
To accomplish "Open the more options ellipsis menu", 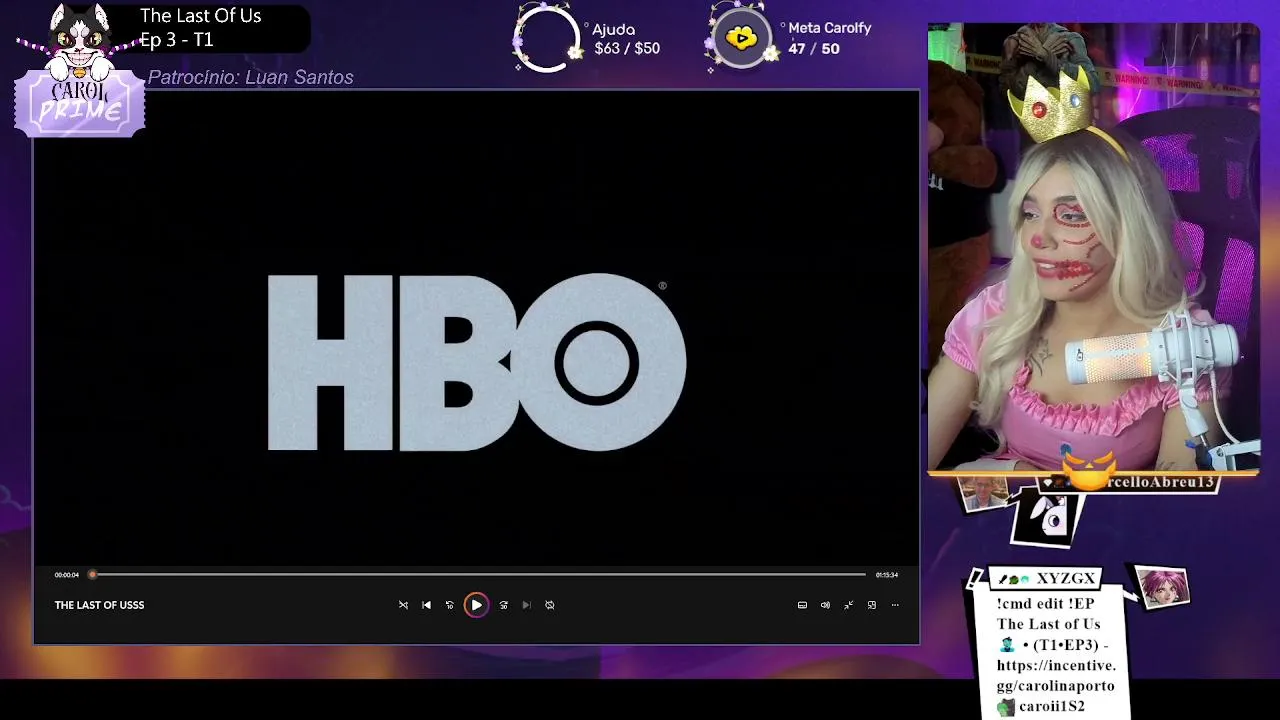I will click(x=895, y=605).
